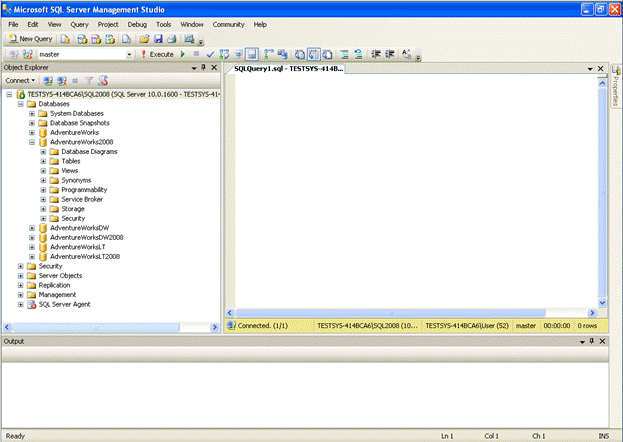Open an Analysis Services DMX Query
623x442 pixels.
(x=96, y=39)
